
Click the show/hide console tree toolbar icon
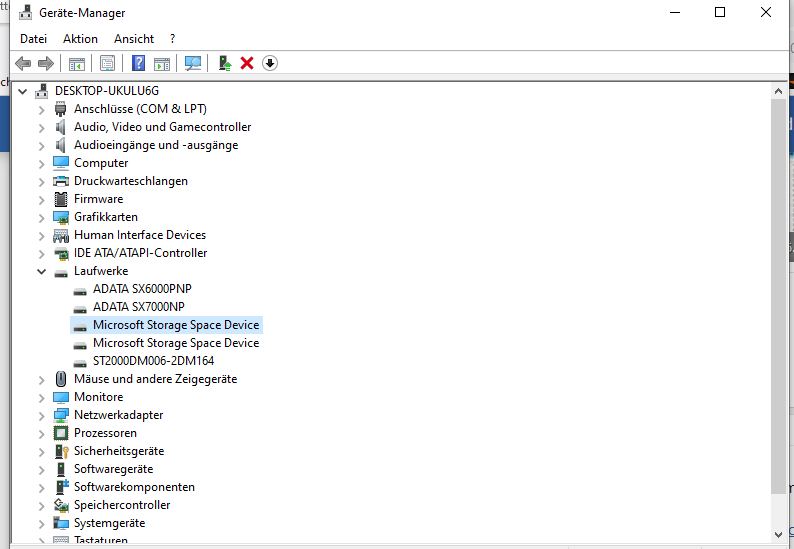click(x=77, y=64)
